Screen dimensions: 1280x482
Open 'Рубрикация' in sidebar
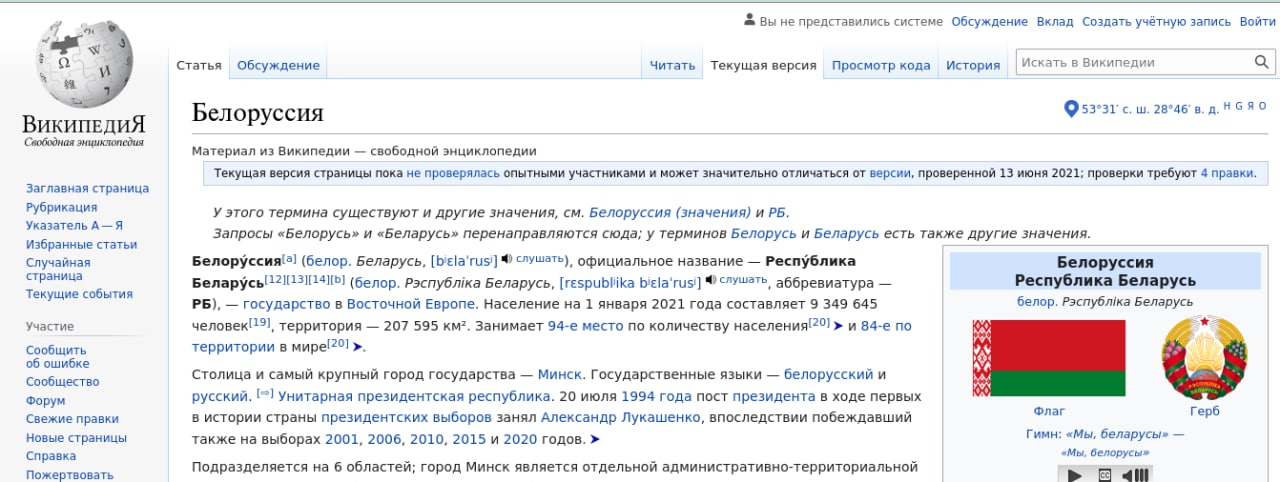tap(61, 207)
